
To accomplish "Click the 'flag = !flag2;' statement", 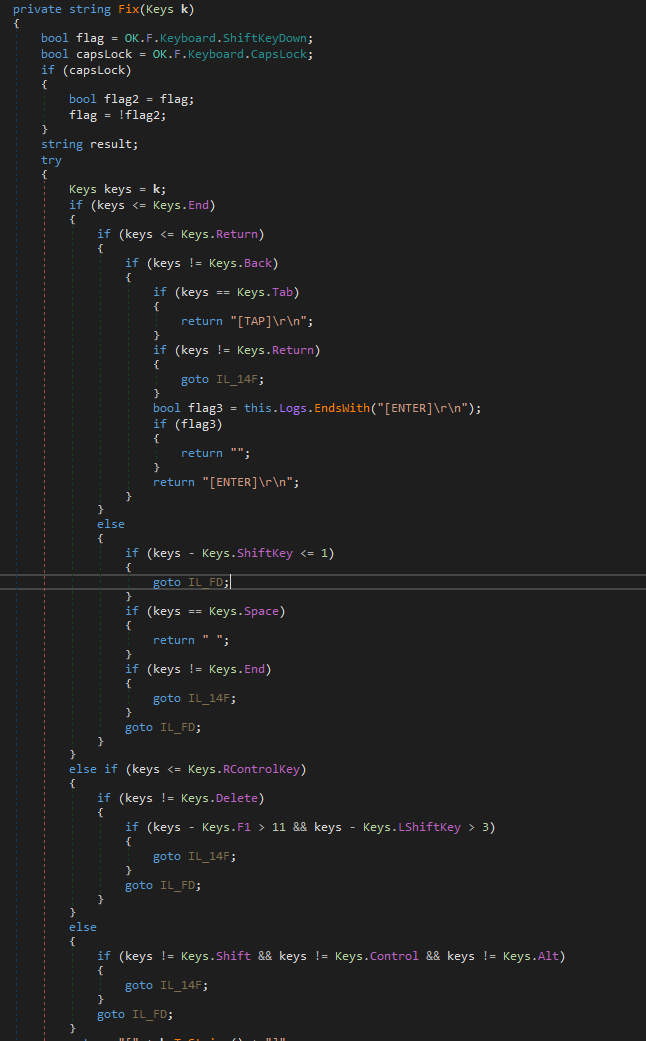I will click(x=118, y=115).
